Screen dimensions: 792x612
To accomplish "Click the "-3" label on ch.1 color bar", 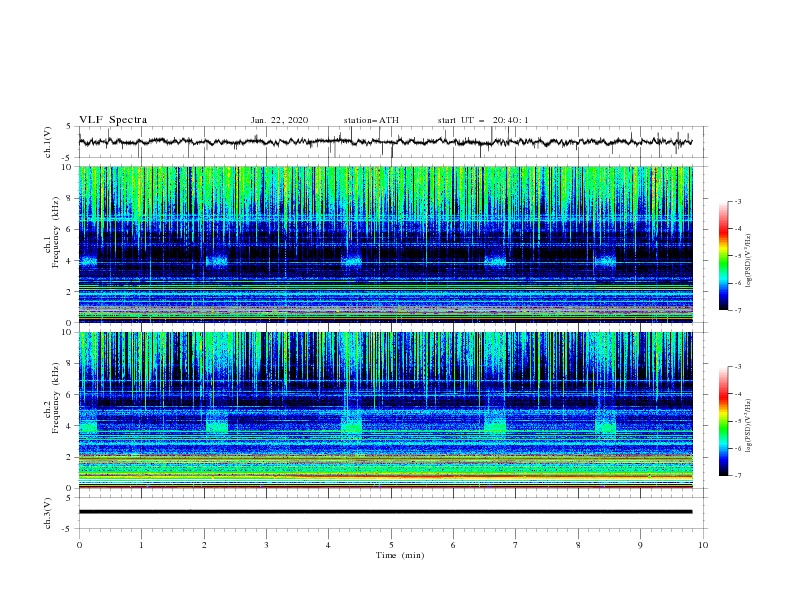I will coord(737,201).
